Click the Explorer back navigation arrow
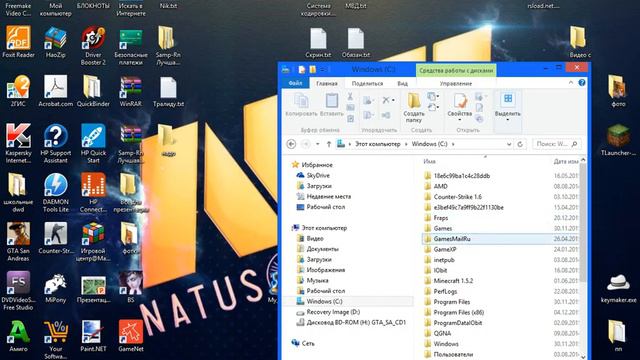The width and height of the screenshot is (640, 360). point(291,144)
